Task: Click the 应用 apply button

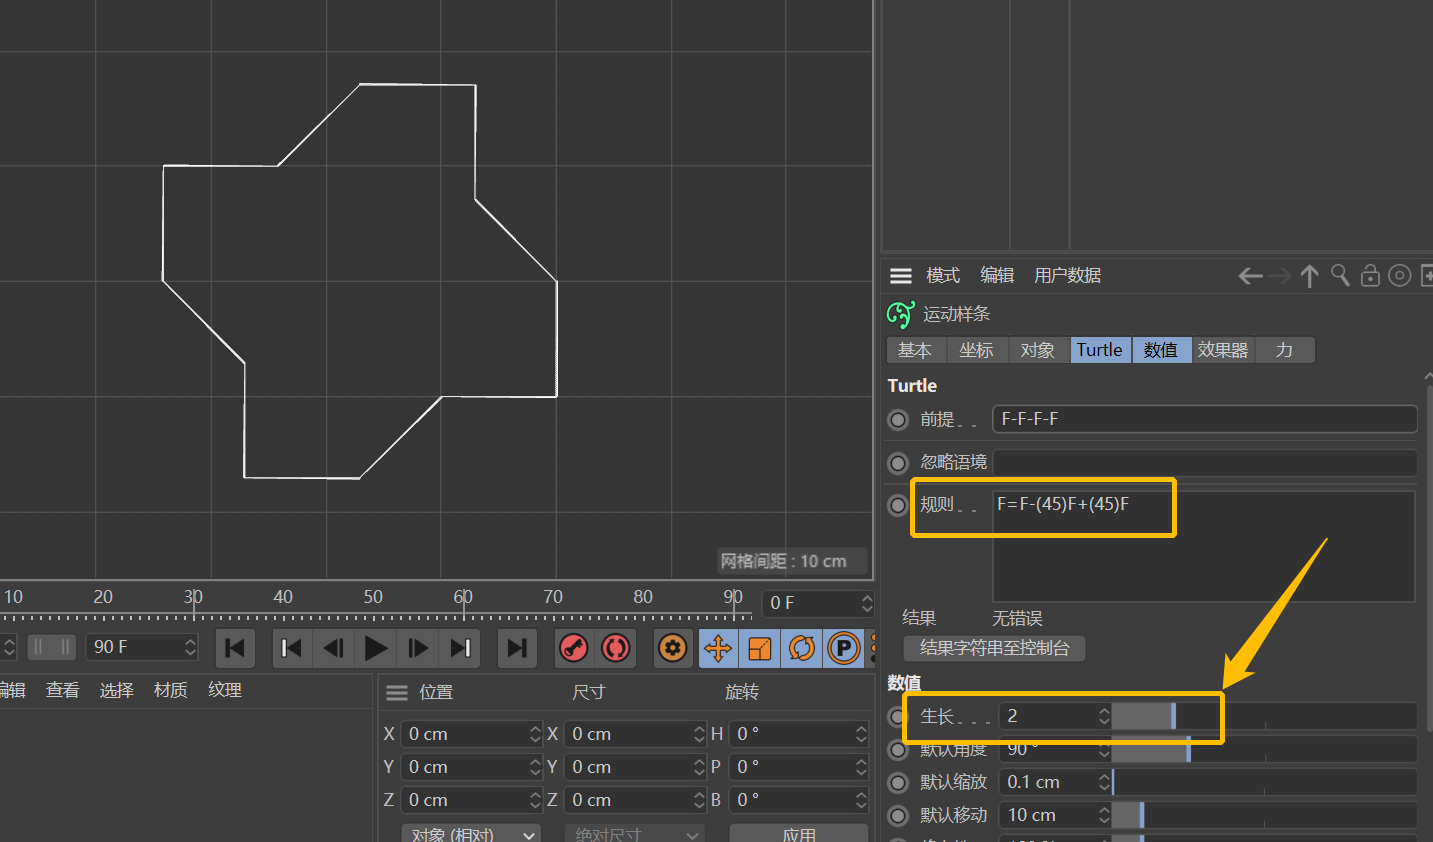Action: click(x=798, y=833)
